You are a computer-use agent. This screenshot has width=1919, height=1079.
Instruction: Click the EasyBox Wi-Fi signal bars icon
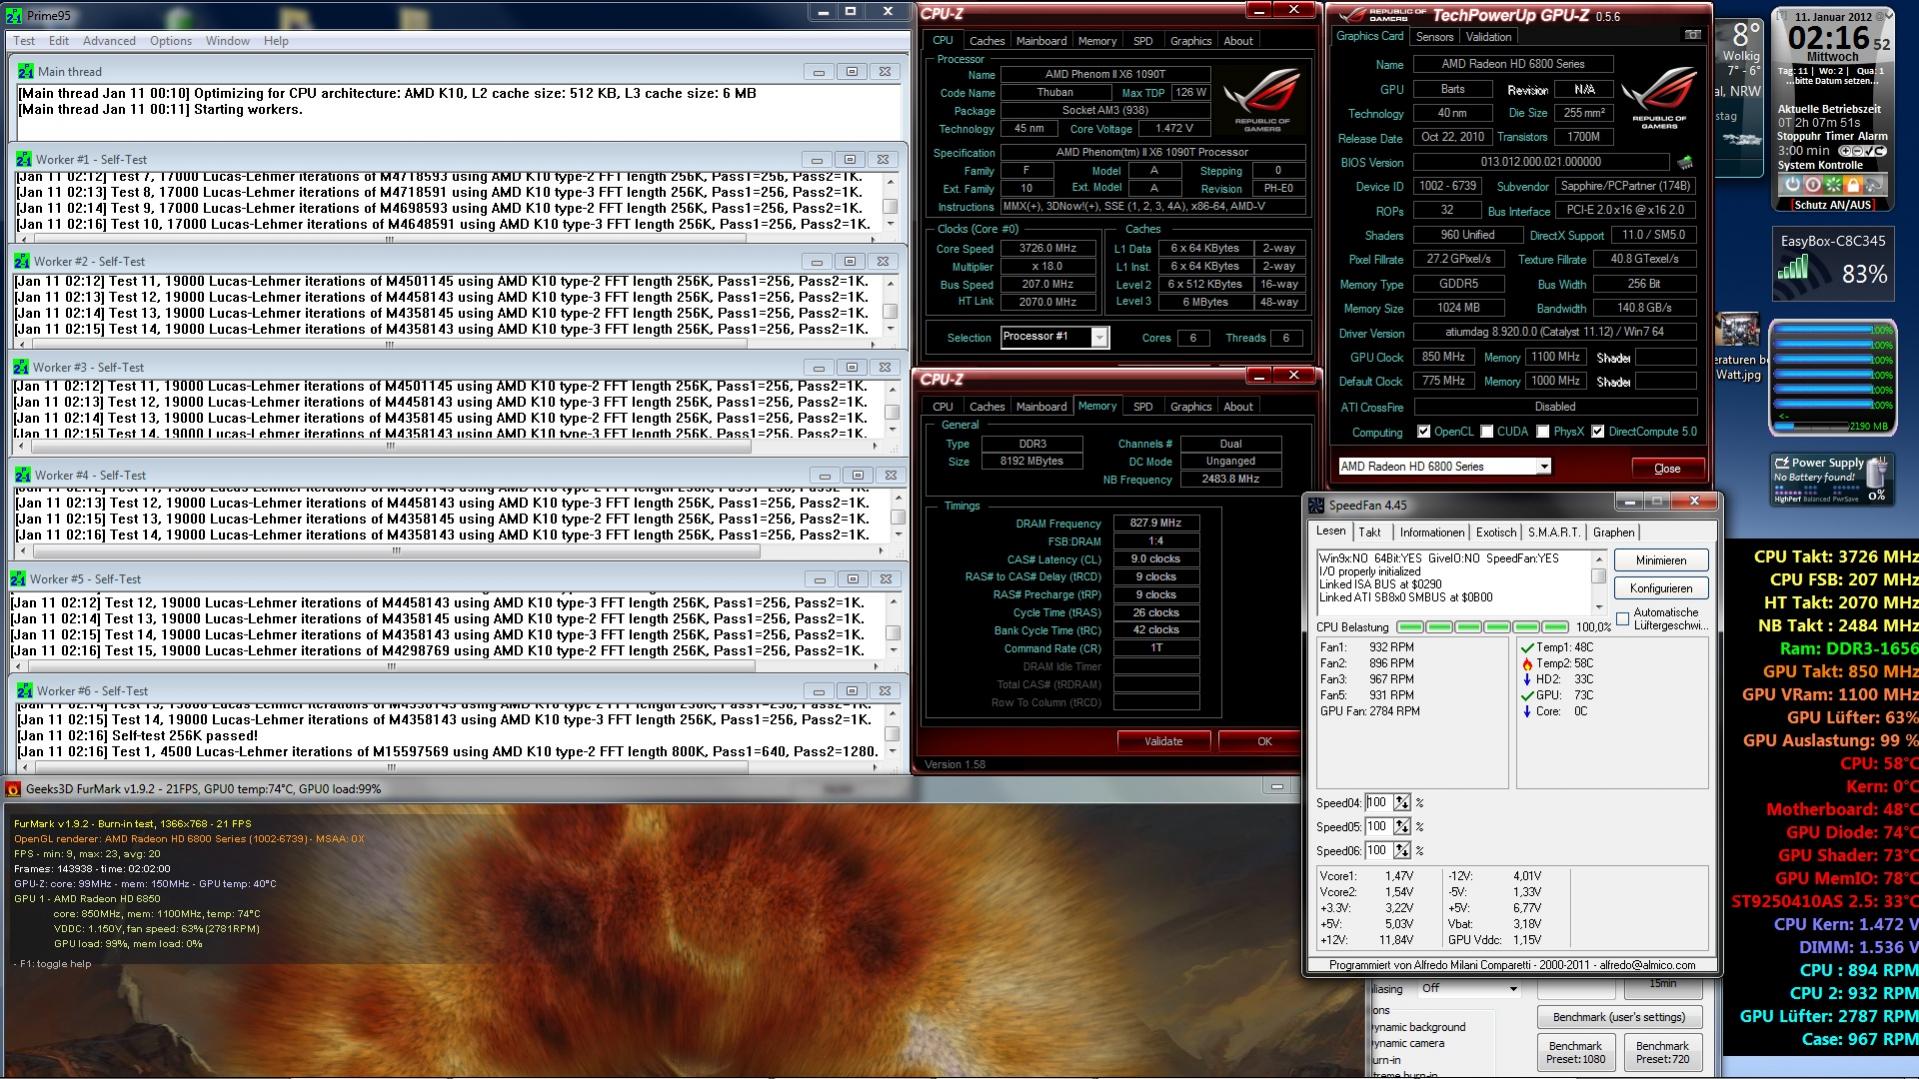[1792, 267]
